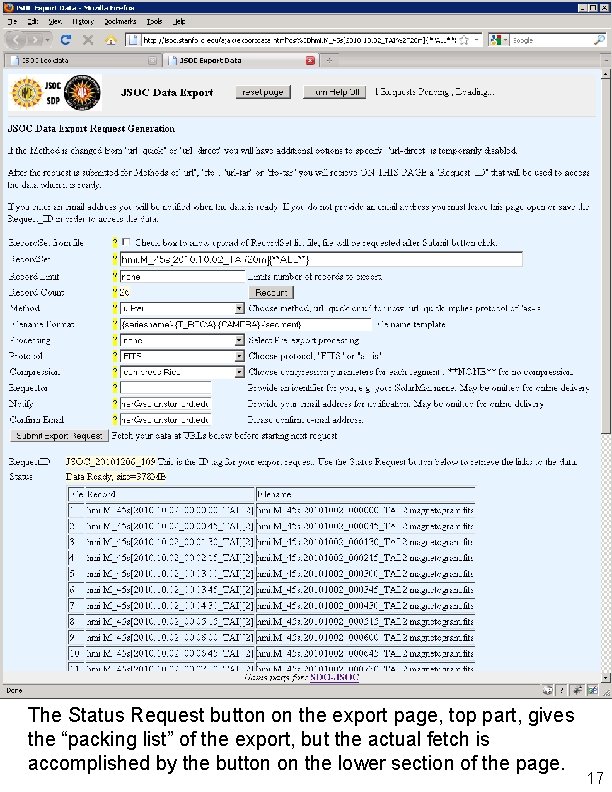This screenshot has height=792, width=612.
Task: Click the last status bar icon
Action: (x=592, y=690)
